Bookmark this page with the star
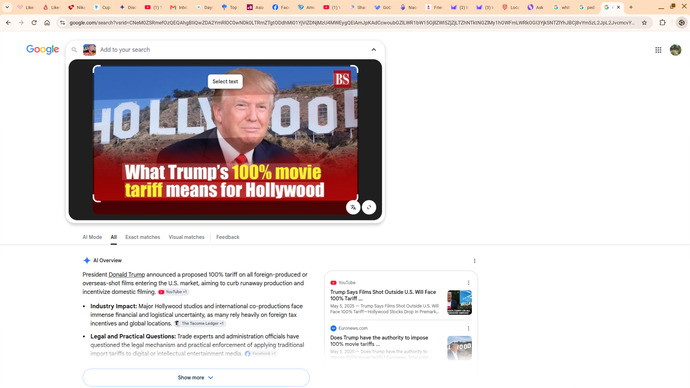The width and height of the screenshot is (690, 388). [x=644, y=22]
